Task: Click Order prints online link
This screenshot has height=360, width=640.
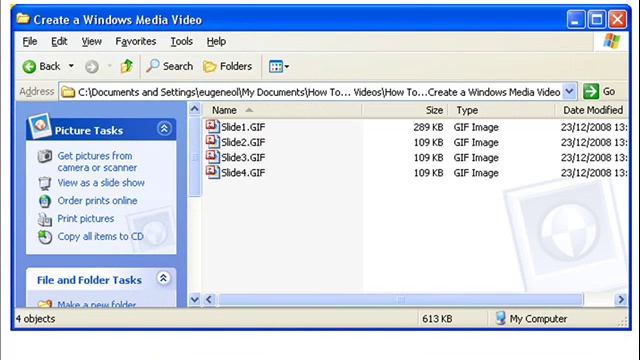Action: click(x=97, y=201)
